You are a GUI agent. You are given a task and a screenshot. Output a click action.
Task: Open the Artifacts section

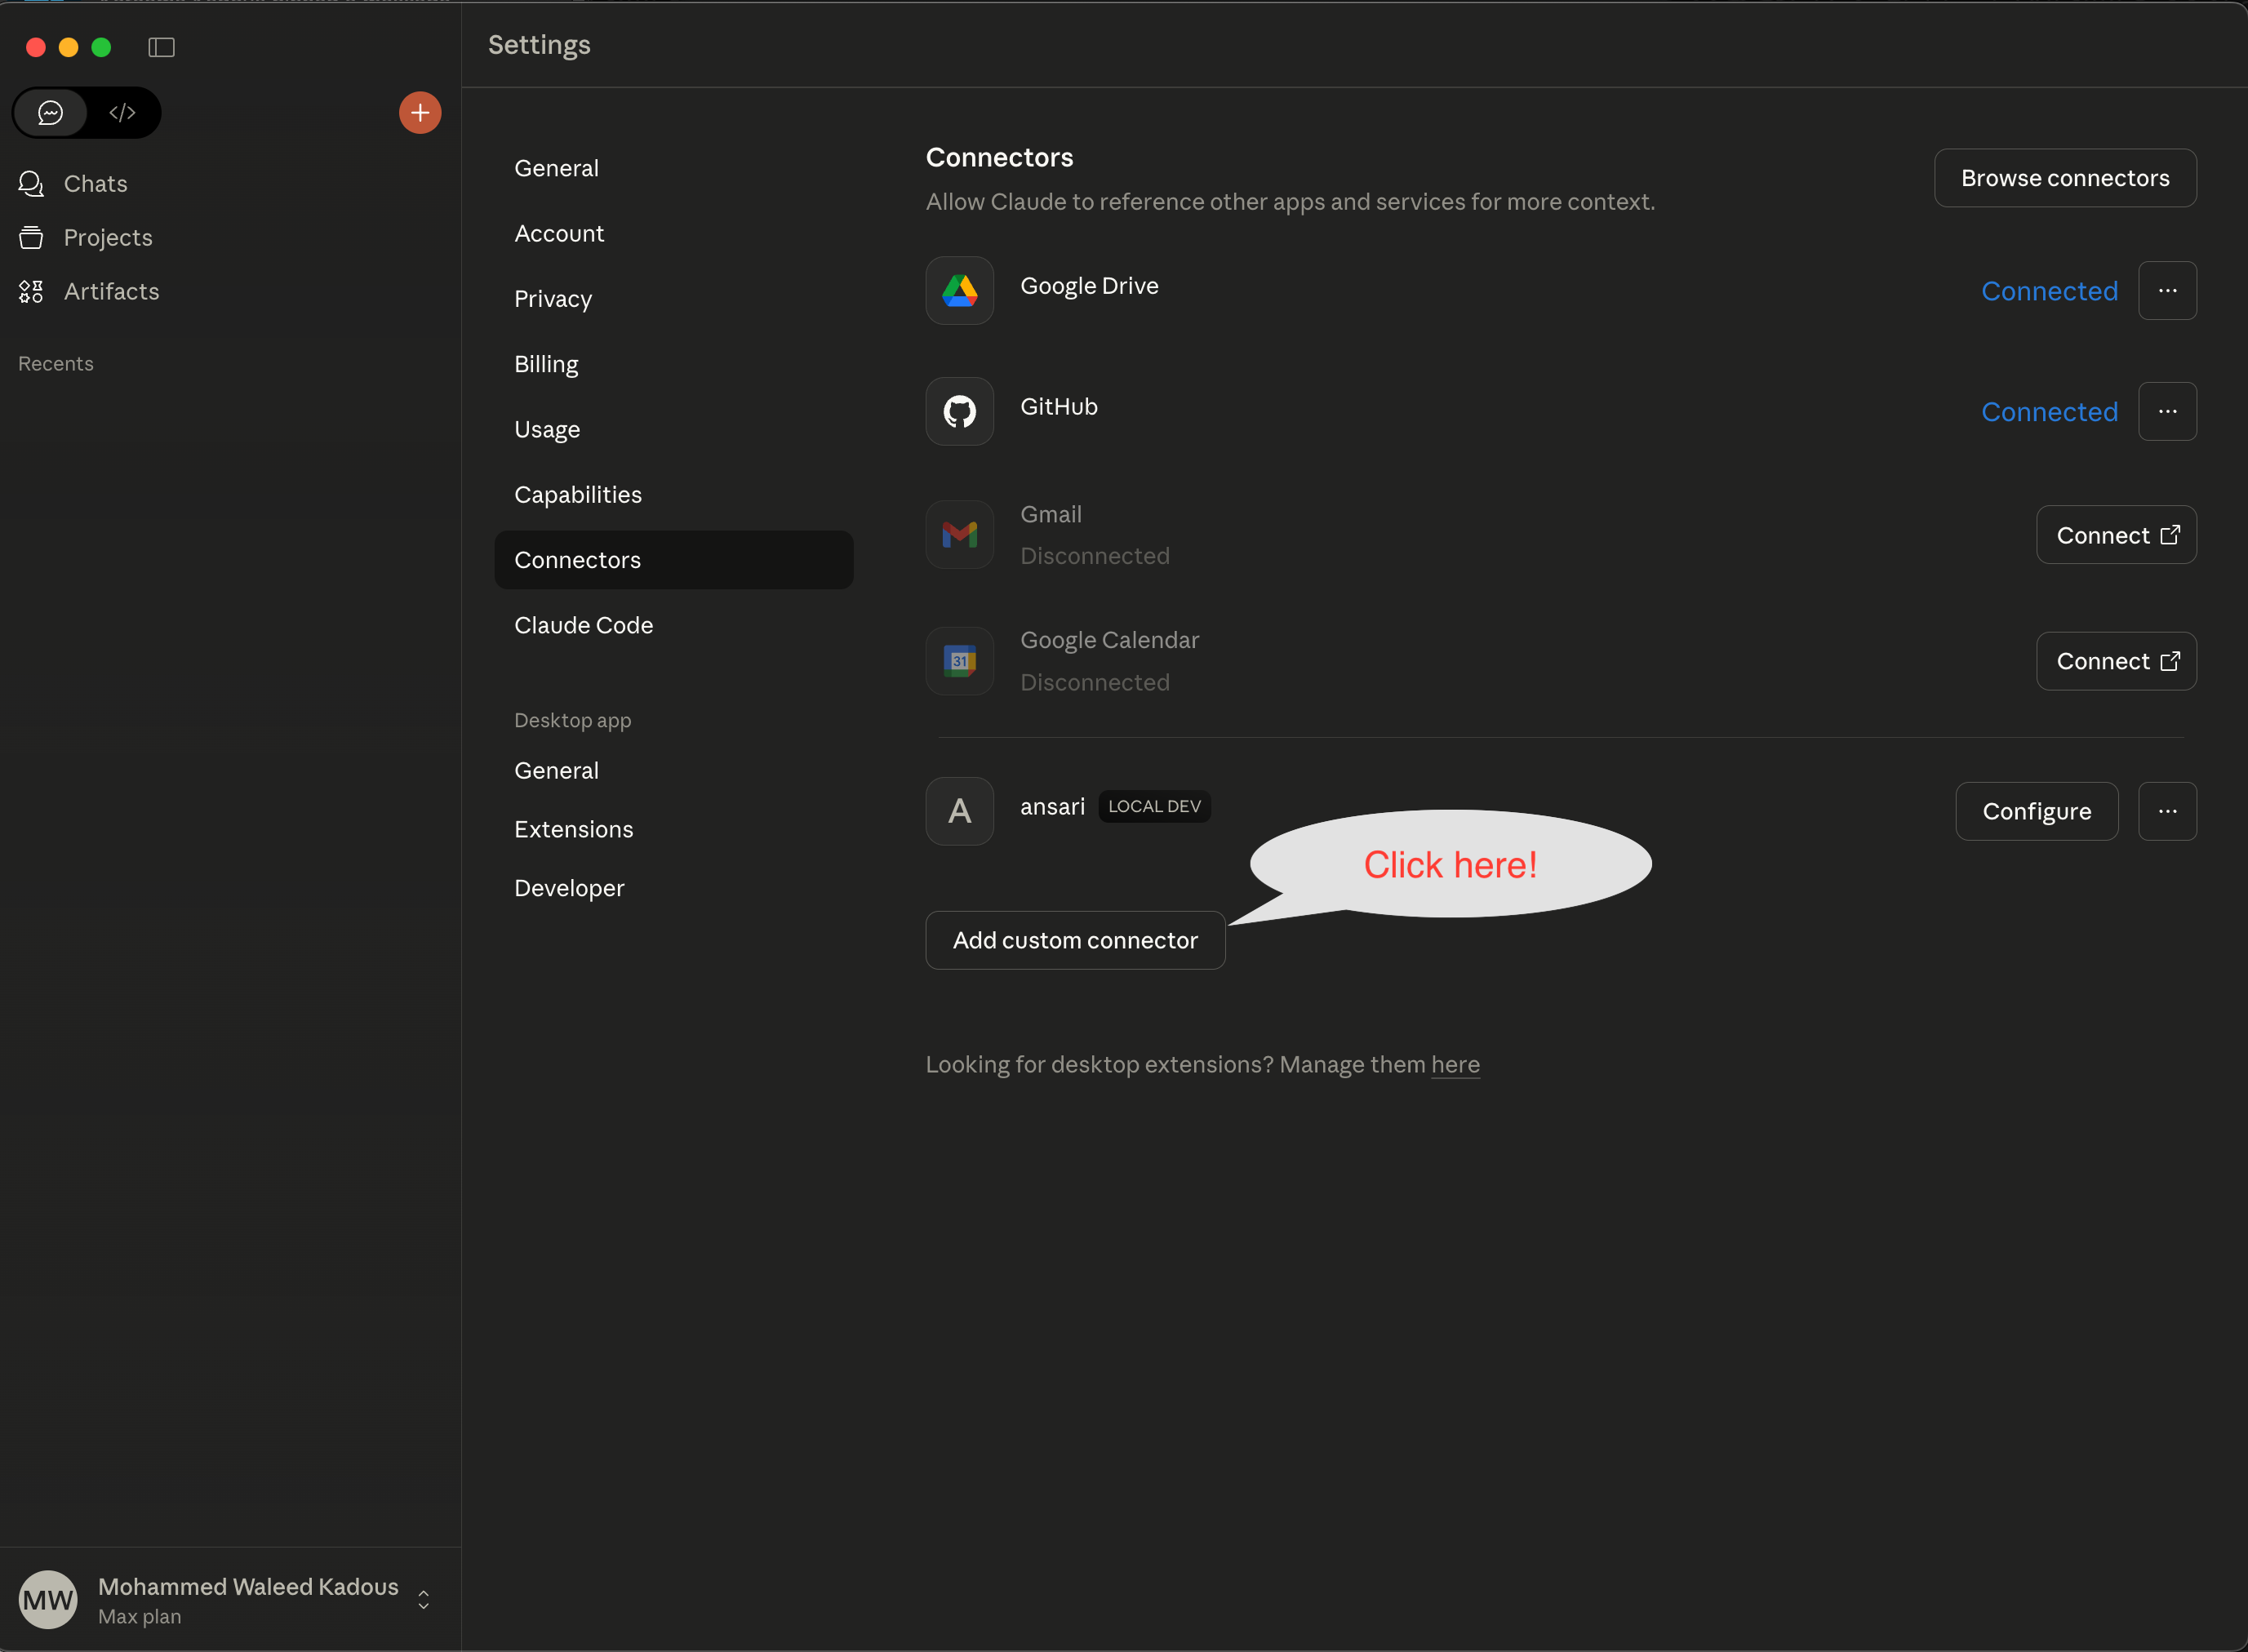click(x=111, y=291)
